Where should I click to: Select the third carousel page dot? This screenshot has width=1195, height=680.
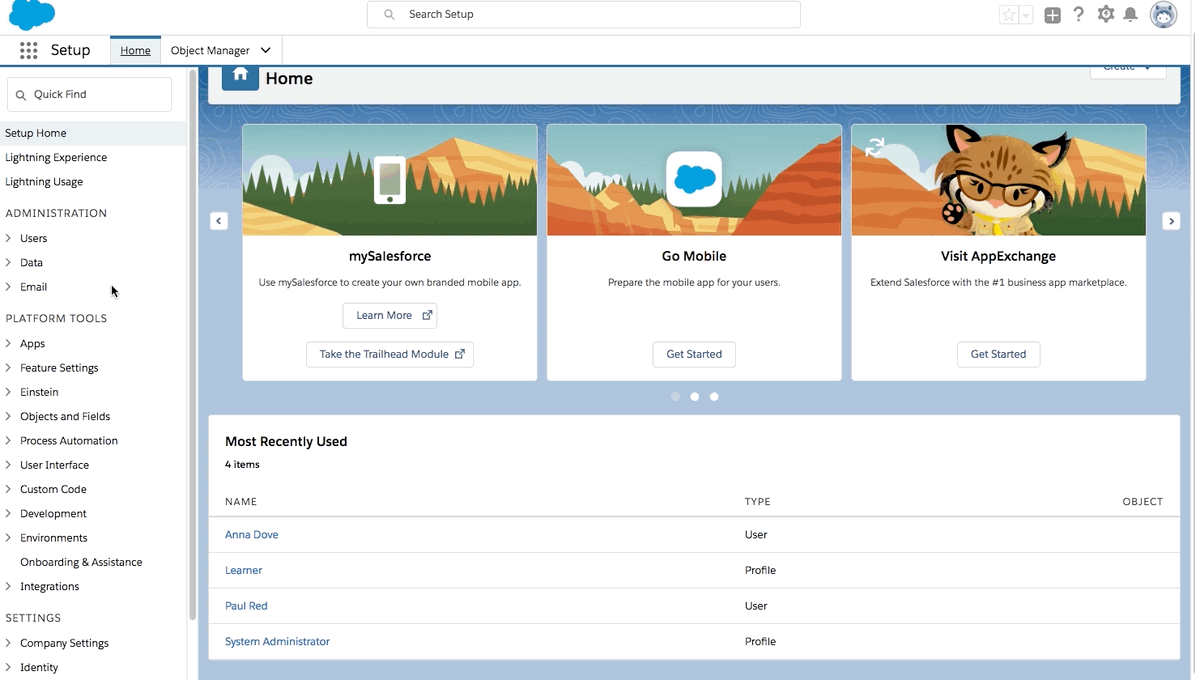[714, 396]
